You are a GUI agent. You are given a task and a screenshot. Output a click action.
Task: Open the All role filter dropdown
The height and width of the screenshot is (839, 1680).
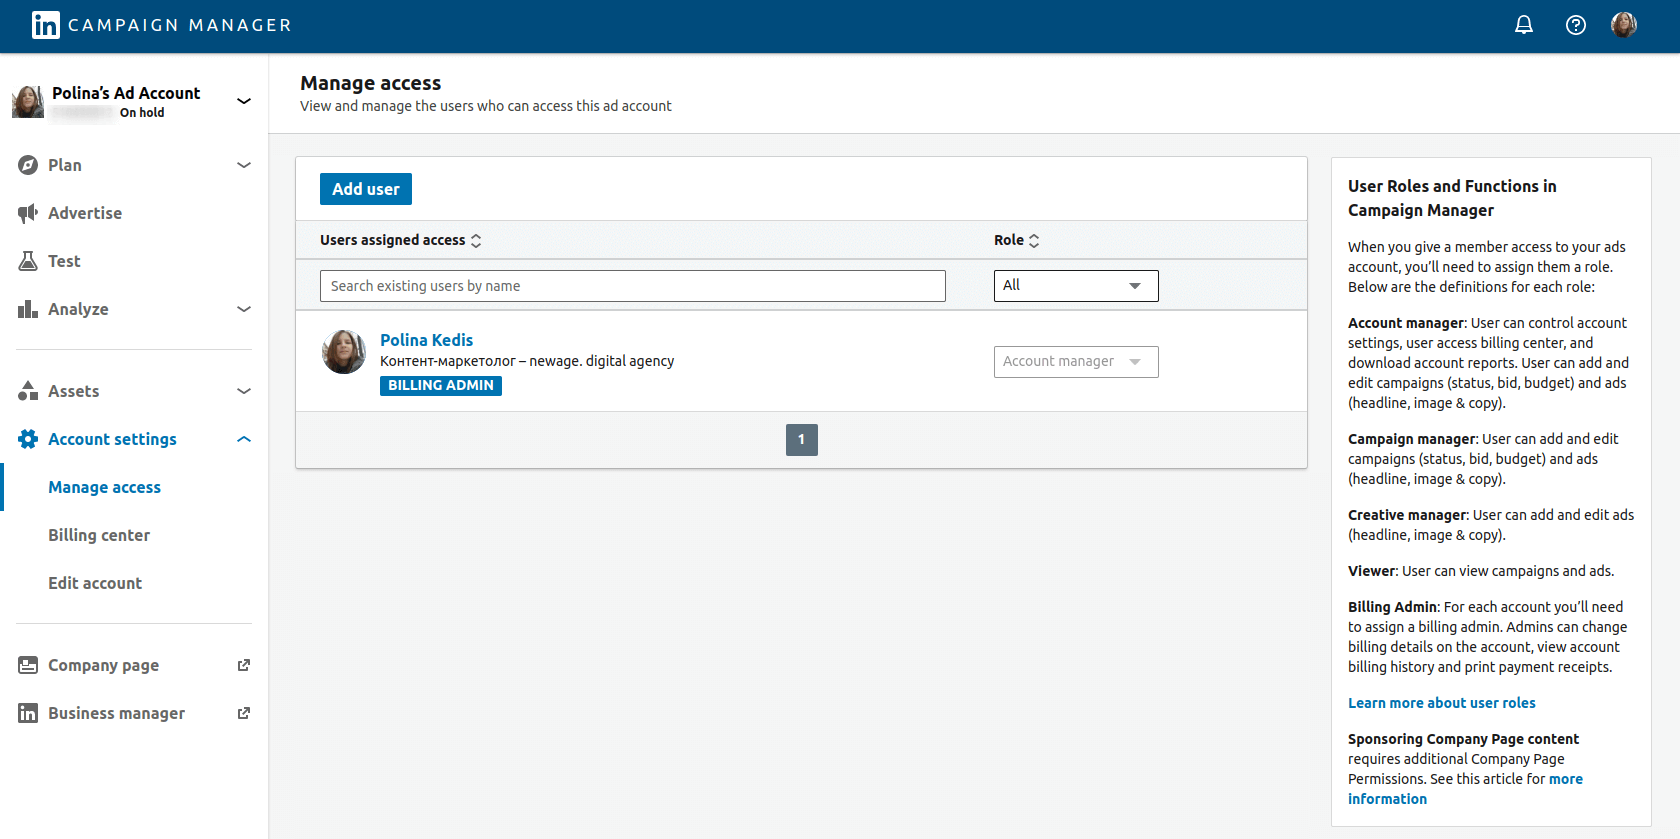pos(1075,286)
